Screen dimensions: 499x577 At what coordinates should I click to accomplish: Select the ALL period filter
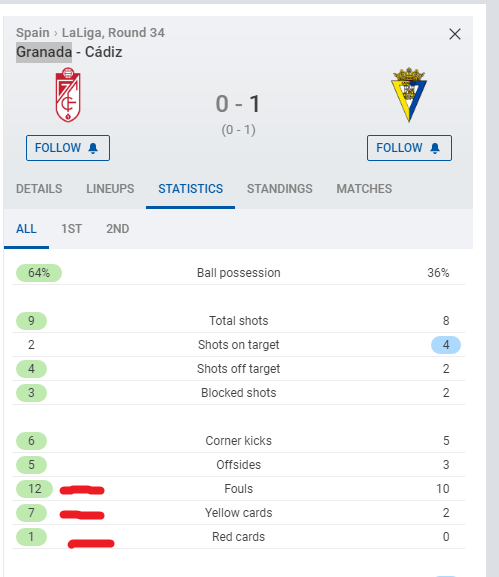point(26,229)
